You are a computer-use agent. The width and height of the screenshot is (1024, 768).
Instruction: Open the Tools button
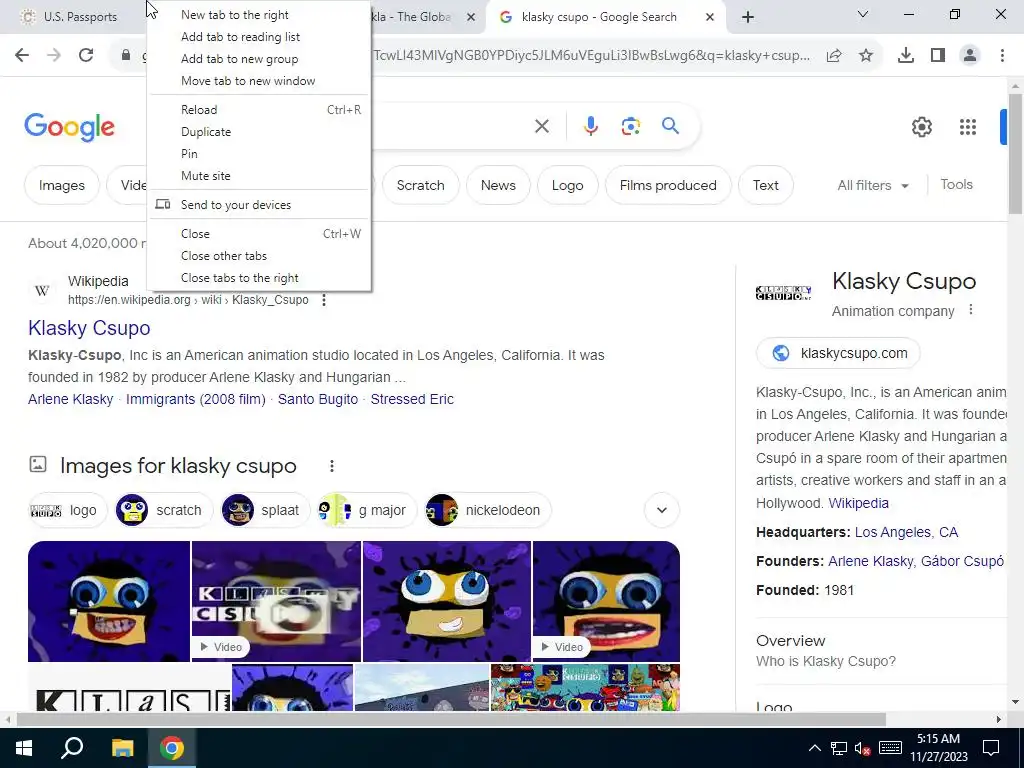tap(957, 185)
